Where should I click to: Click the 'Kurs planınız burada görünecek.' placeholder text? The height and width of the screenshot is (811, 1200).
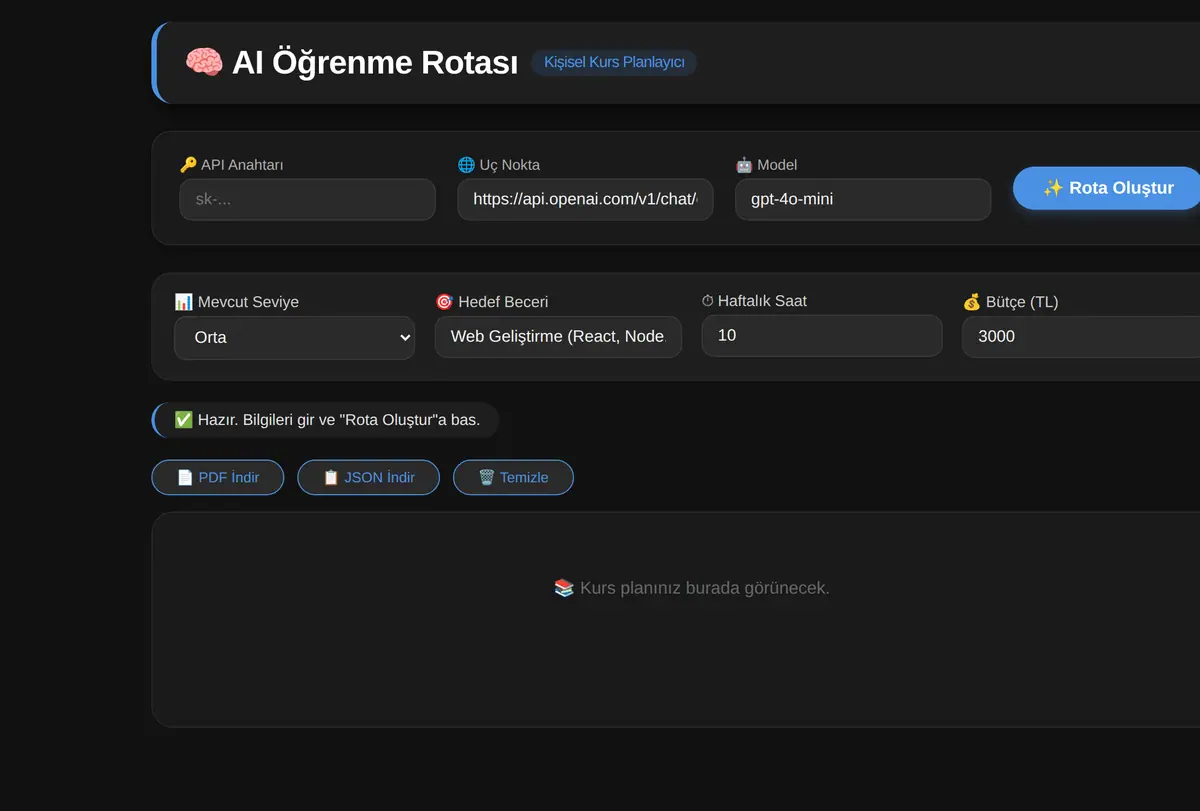705,587
